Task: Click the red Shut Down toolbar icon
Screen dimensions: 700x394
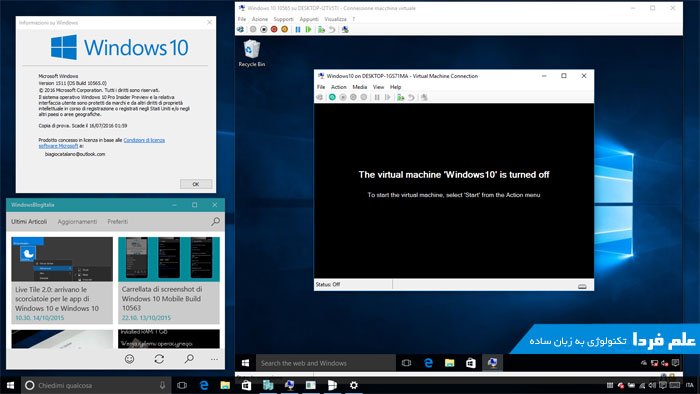Action: tap(274, 29)
